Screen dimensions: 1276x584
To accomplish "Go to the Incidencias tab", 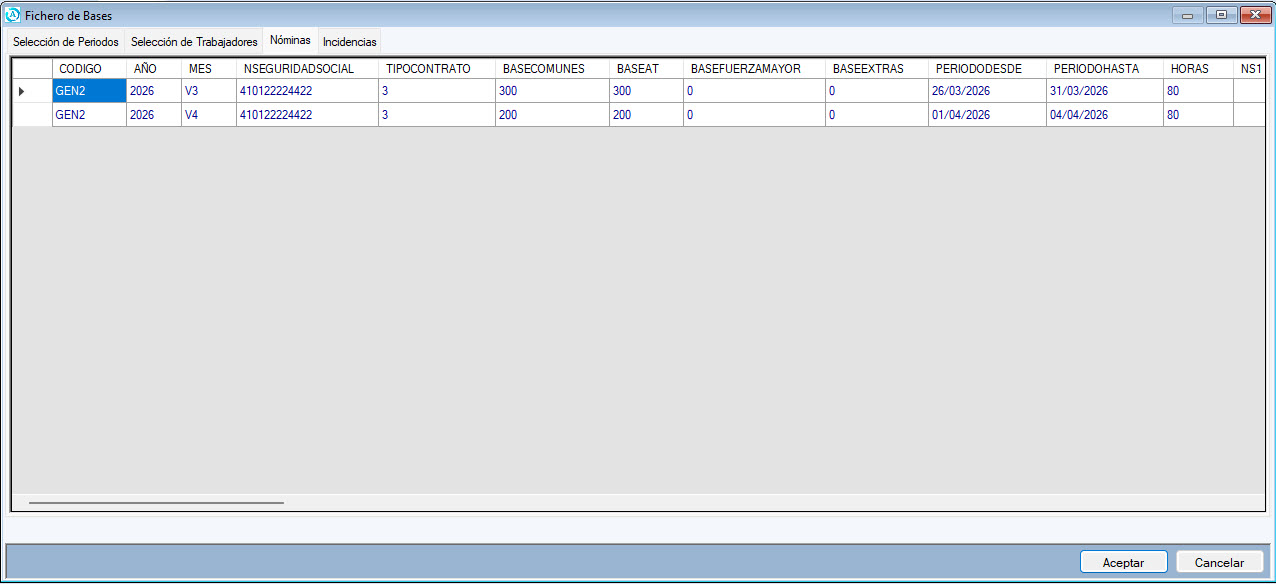I will pos(349,42).
